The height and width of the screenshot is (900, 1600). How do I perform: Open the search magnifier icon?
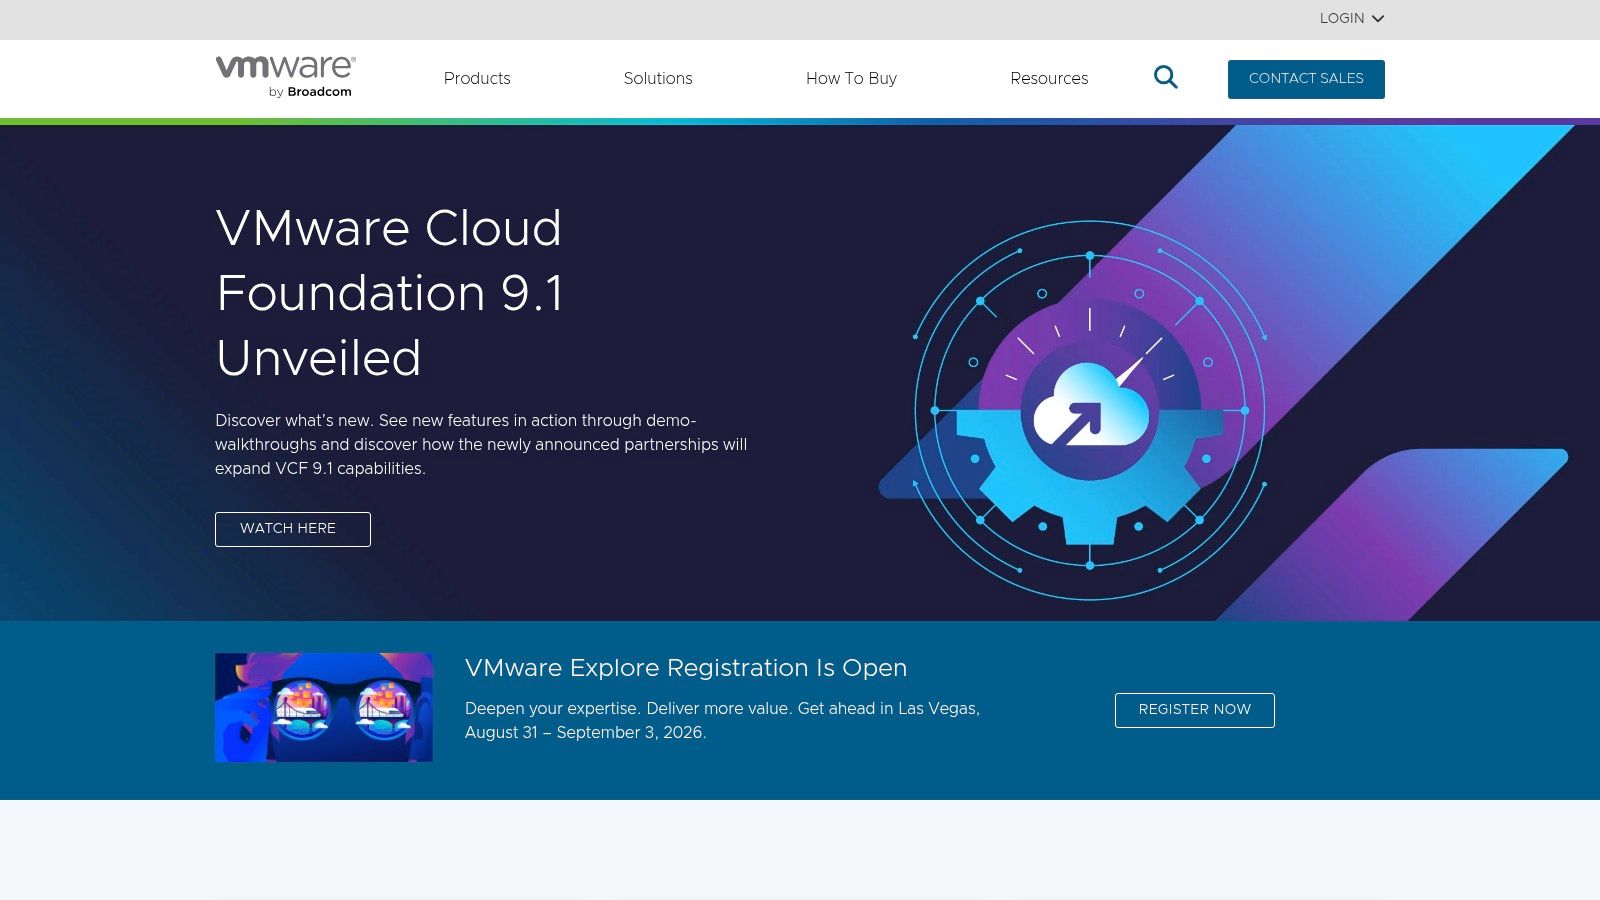tap(1165, 77)
